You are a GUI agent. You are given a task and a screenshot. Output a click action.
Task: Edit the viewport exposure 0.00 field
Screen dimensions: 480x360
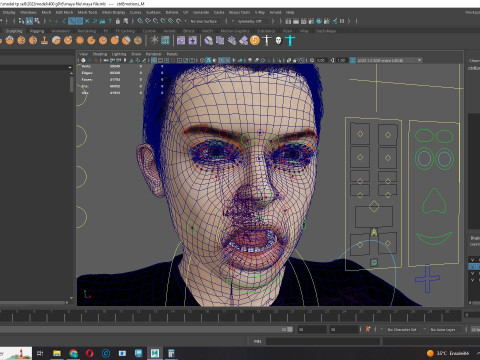[321, 60]
